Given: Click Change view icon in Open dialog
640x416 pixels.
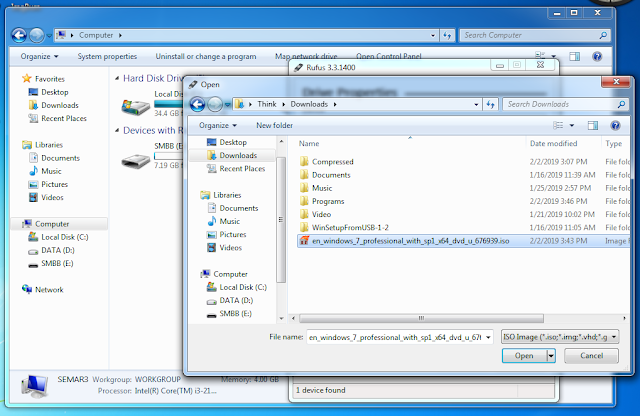Looking at the screenshot, I should click(x=558, y=125).
